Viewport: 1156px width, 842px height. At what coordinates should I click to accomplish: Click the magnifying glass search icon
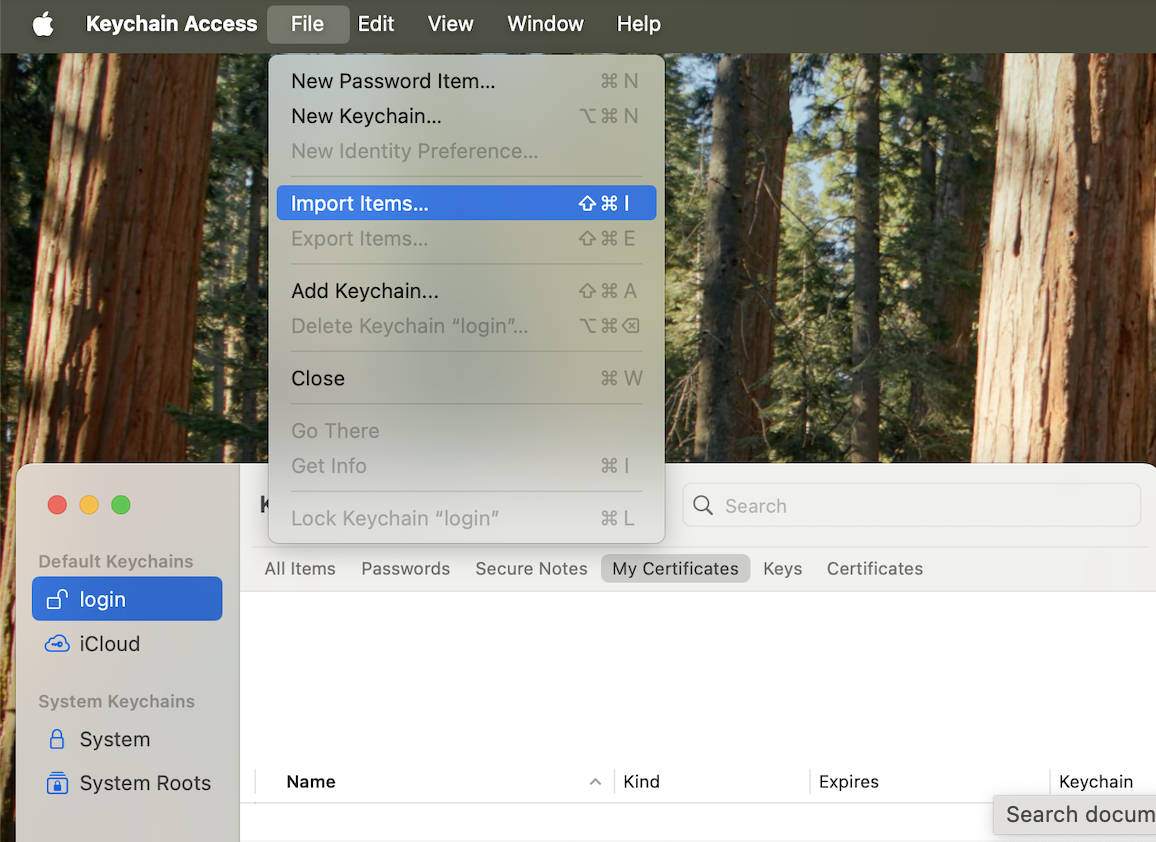pyautogui.click(x=703, y=506)
